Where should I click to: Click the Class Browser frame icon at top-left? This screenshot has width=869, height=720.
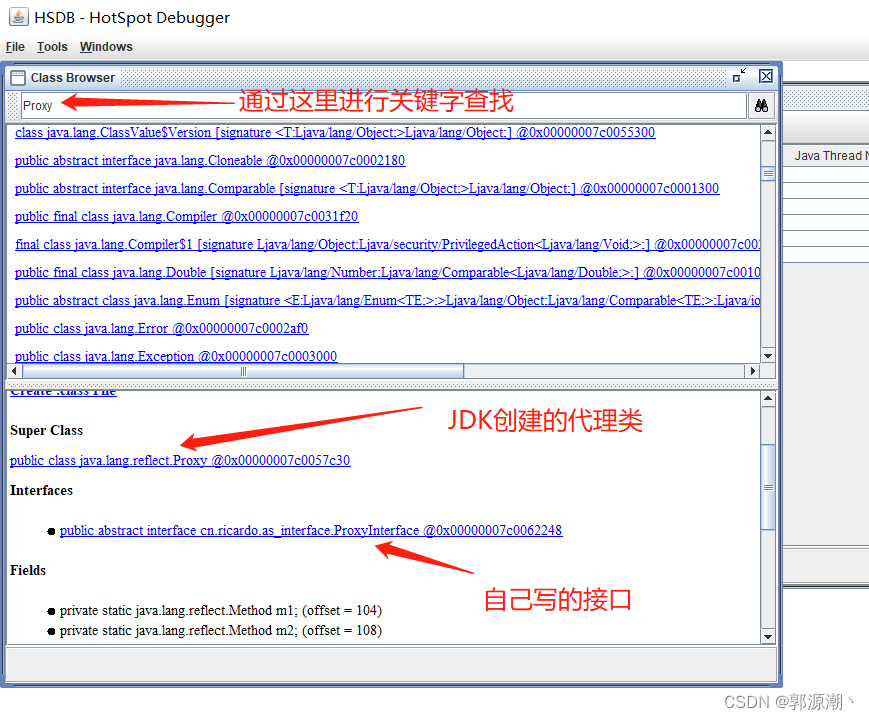coord(17,77)
